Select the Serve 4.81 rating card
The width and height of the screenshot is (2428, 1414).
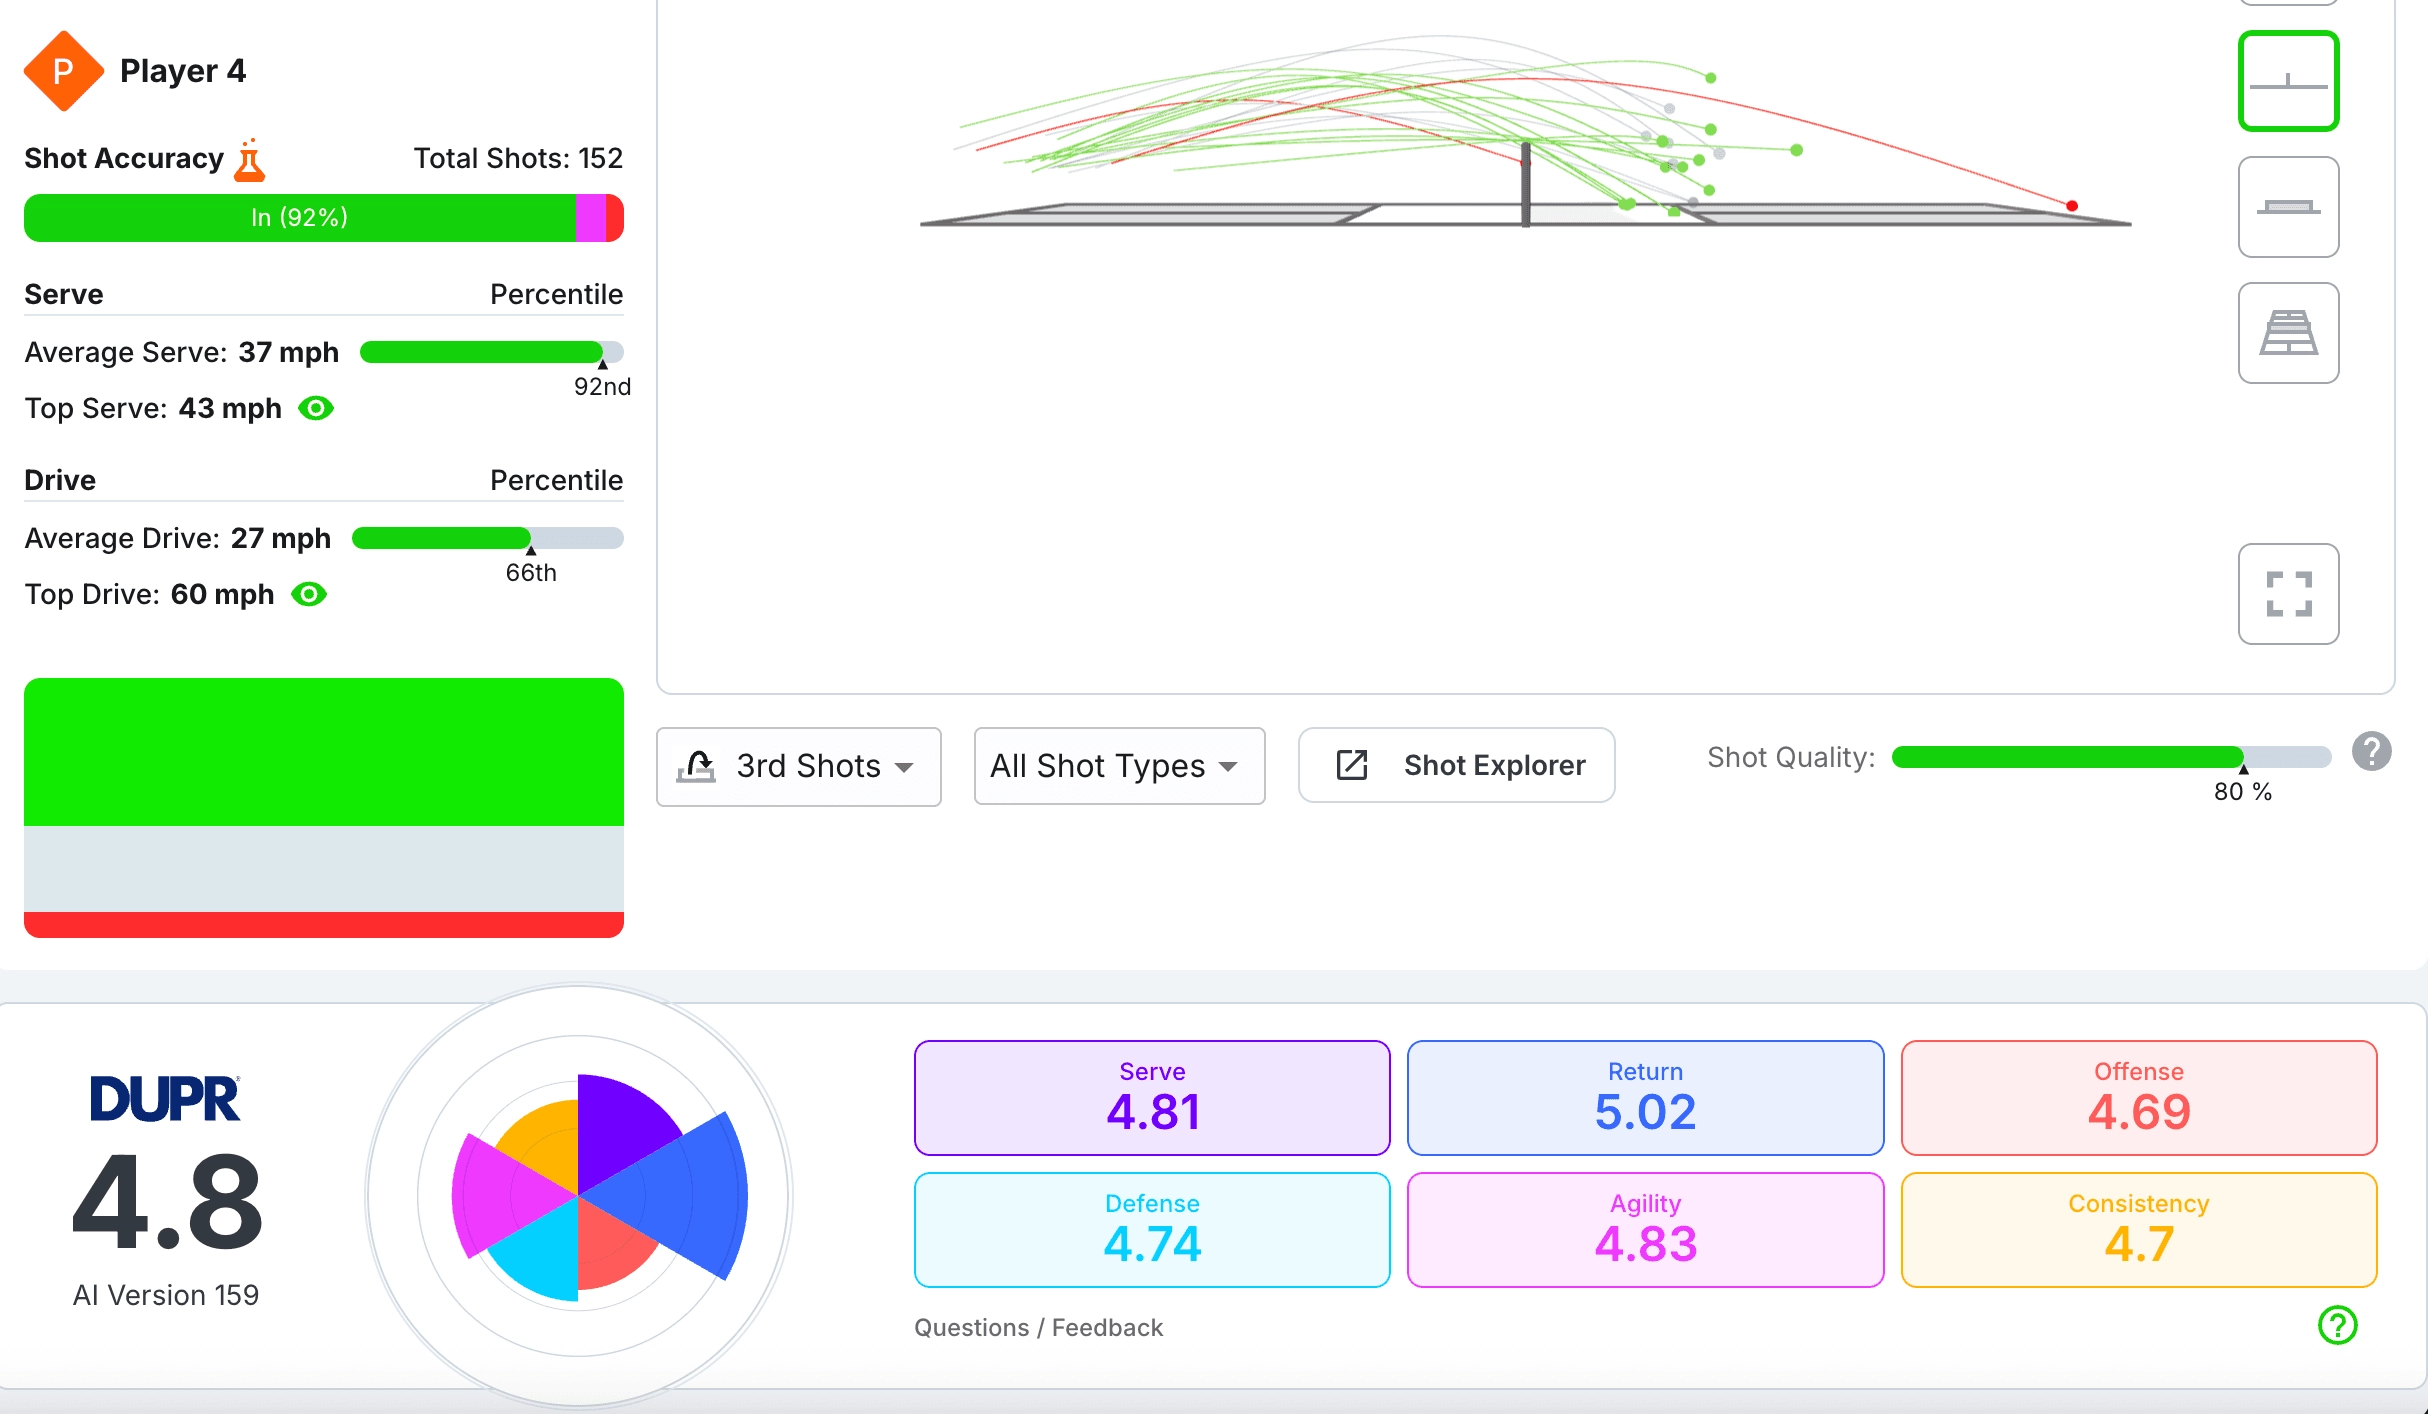(x=1152, y=1098)
